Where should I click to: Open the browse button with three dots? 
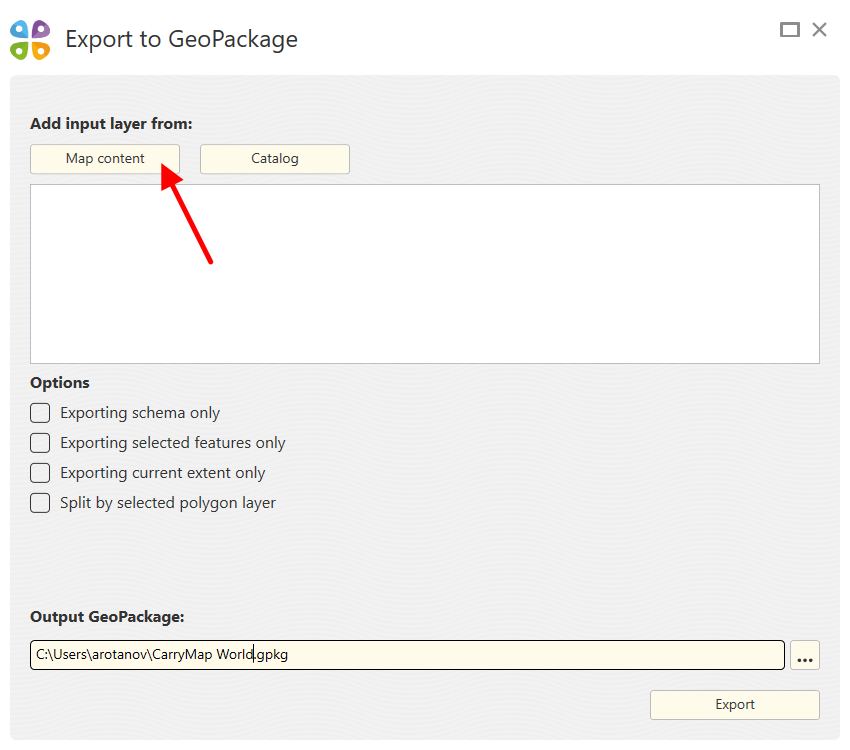[805, 656]
